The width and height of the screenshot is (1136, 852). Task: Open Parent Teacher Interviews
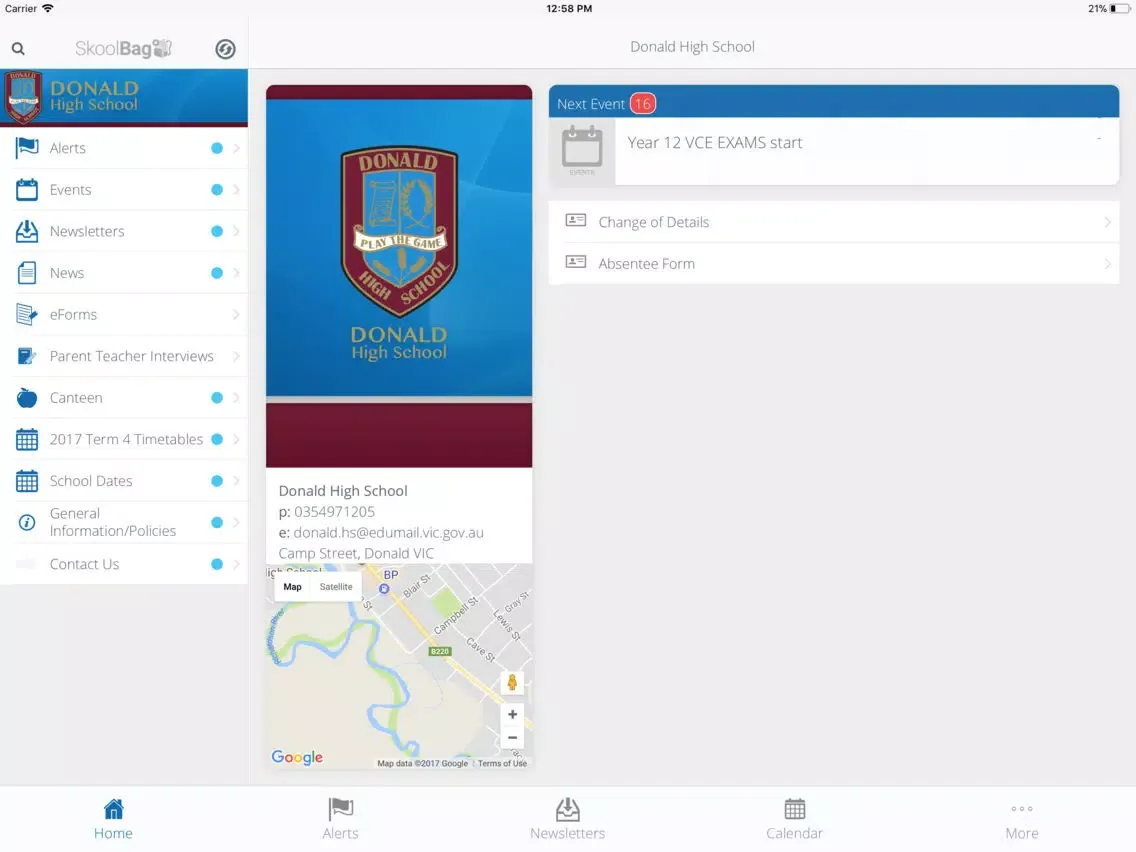(x=124, y=356)
